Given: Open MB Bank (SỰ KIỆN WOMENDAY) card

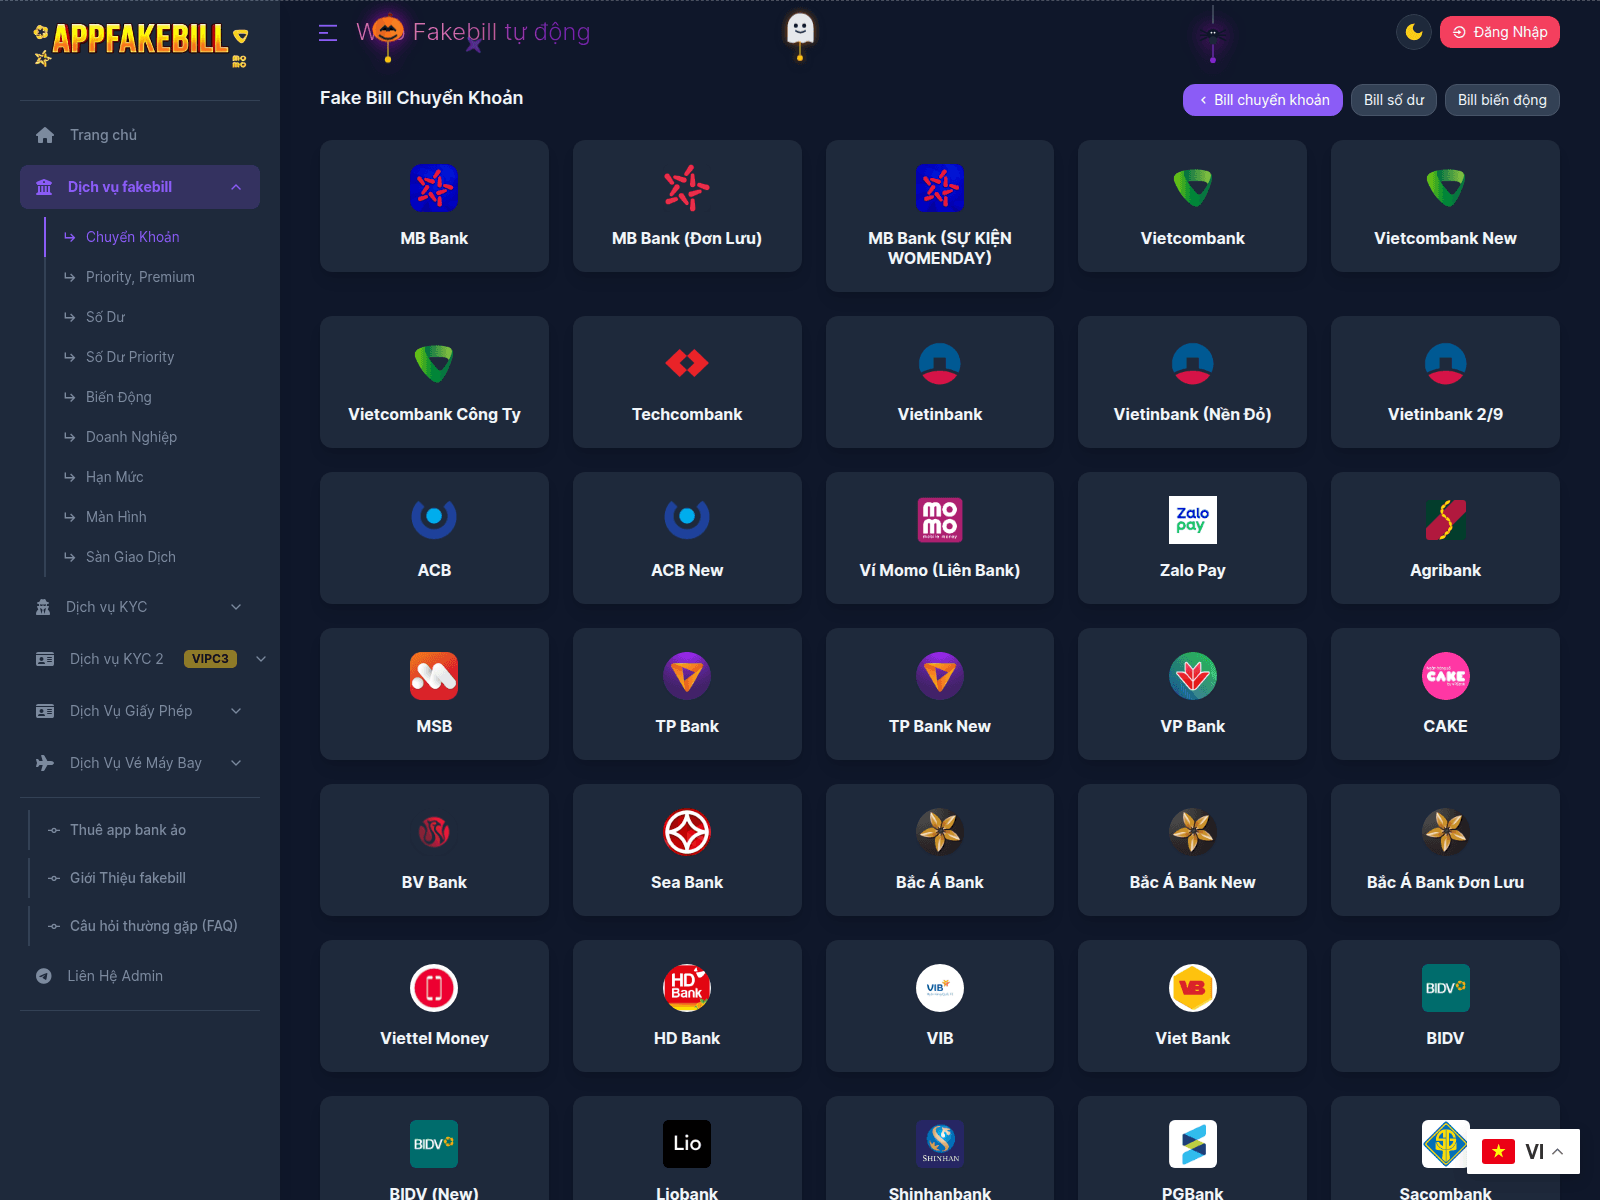Looking at the screenshot, I should 940,216.
